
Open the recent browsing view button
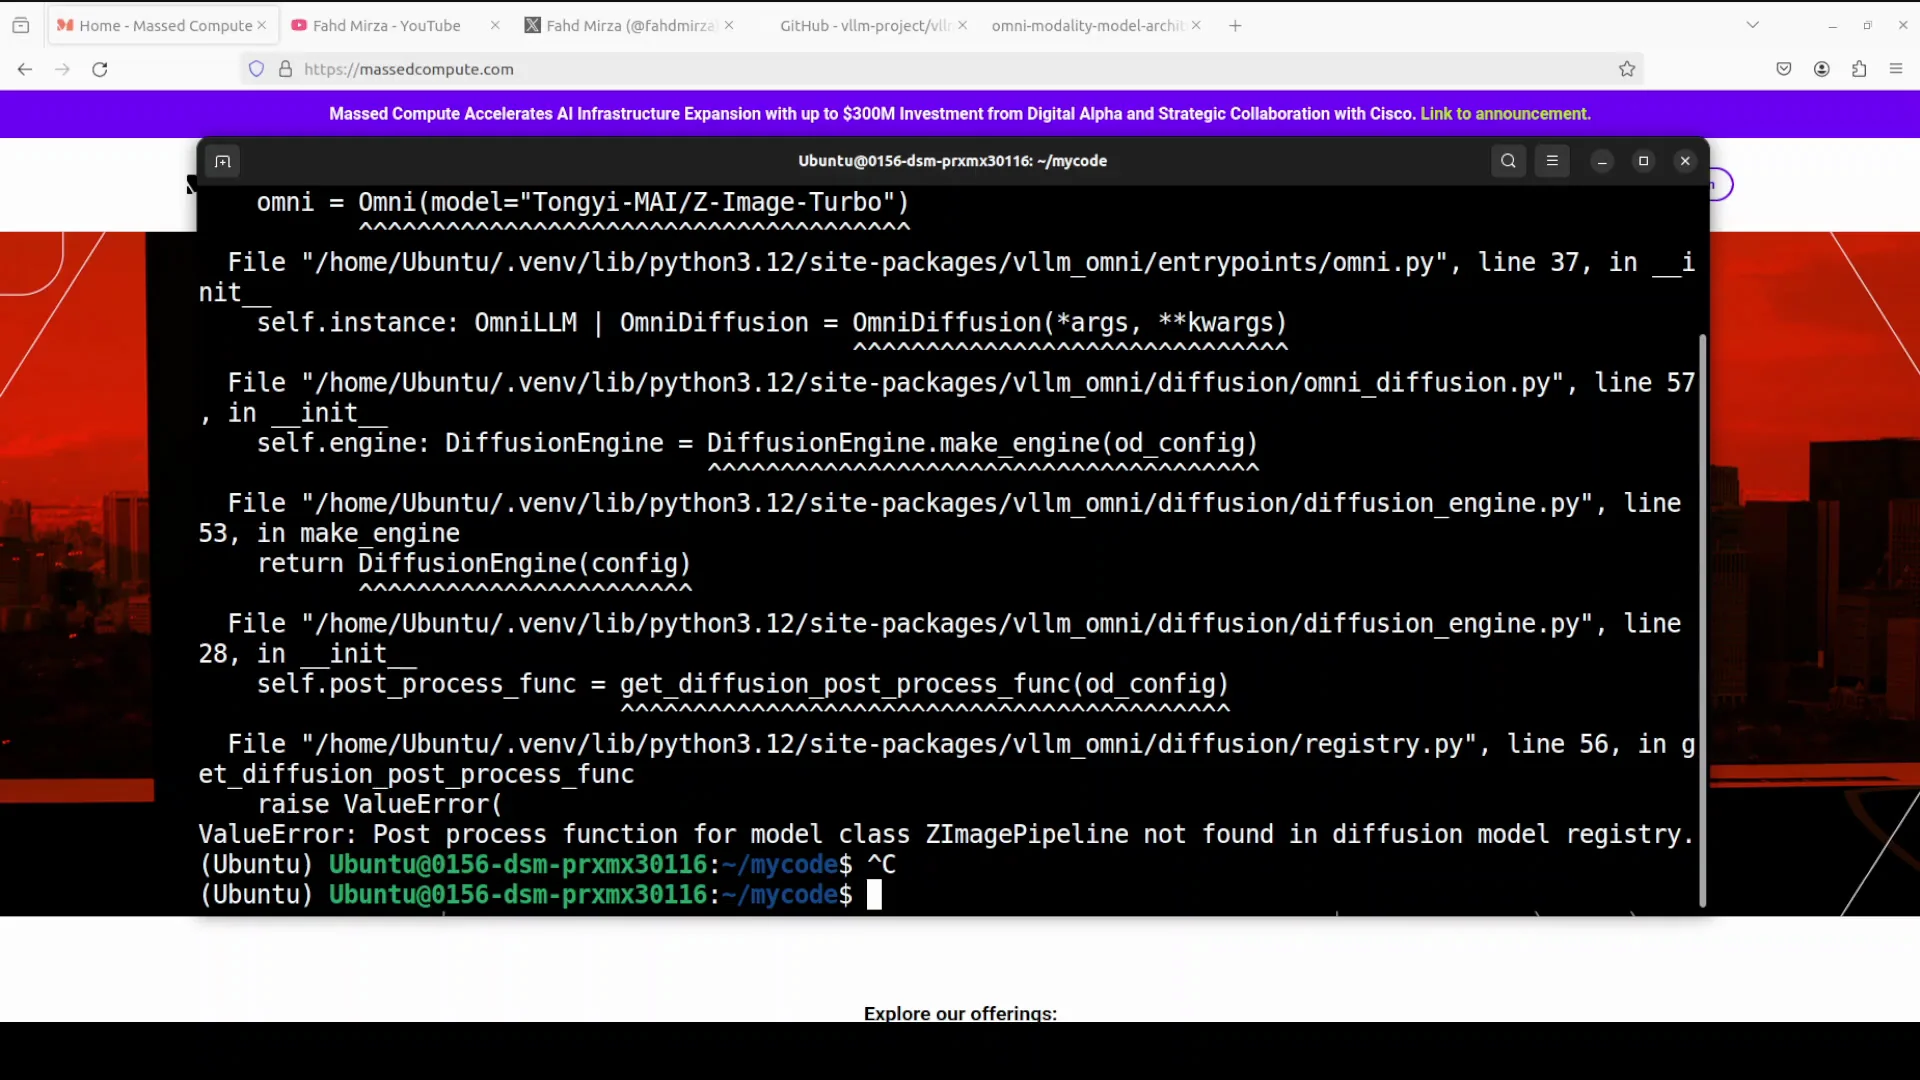click(x=21, y=25)
